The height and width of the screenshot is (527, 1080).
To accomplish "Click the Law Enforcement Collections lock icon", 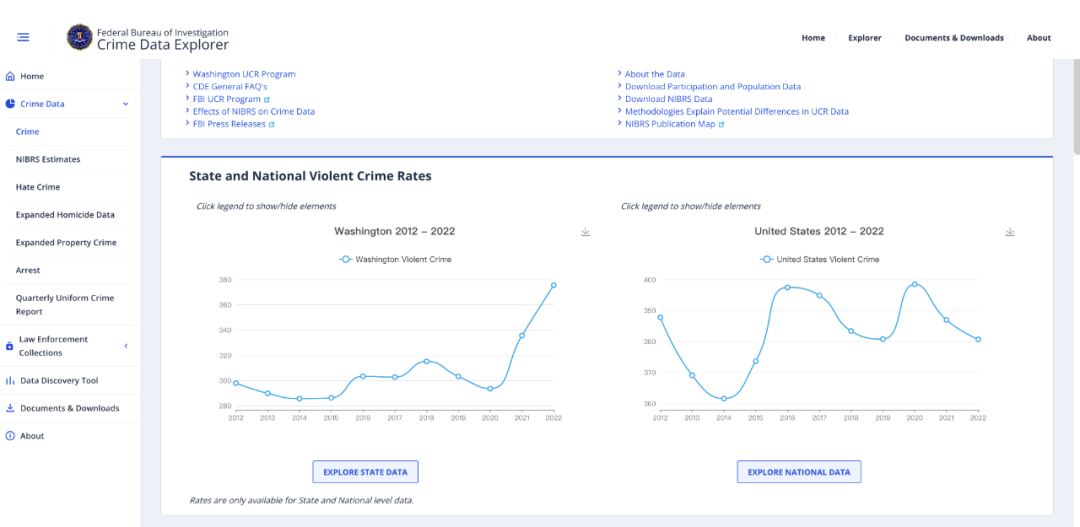I will pos(10,346).
